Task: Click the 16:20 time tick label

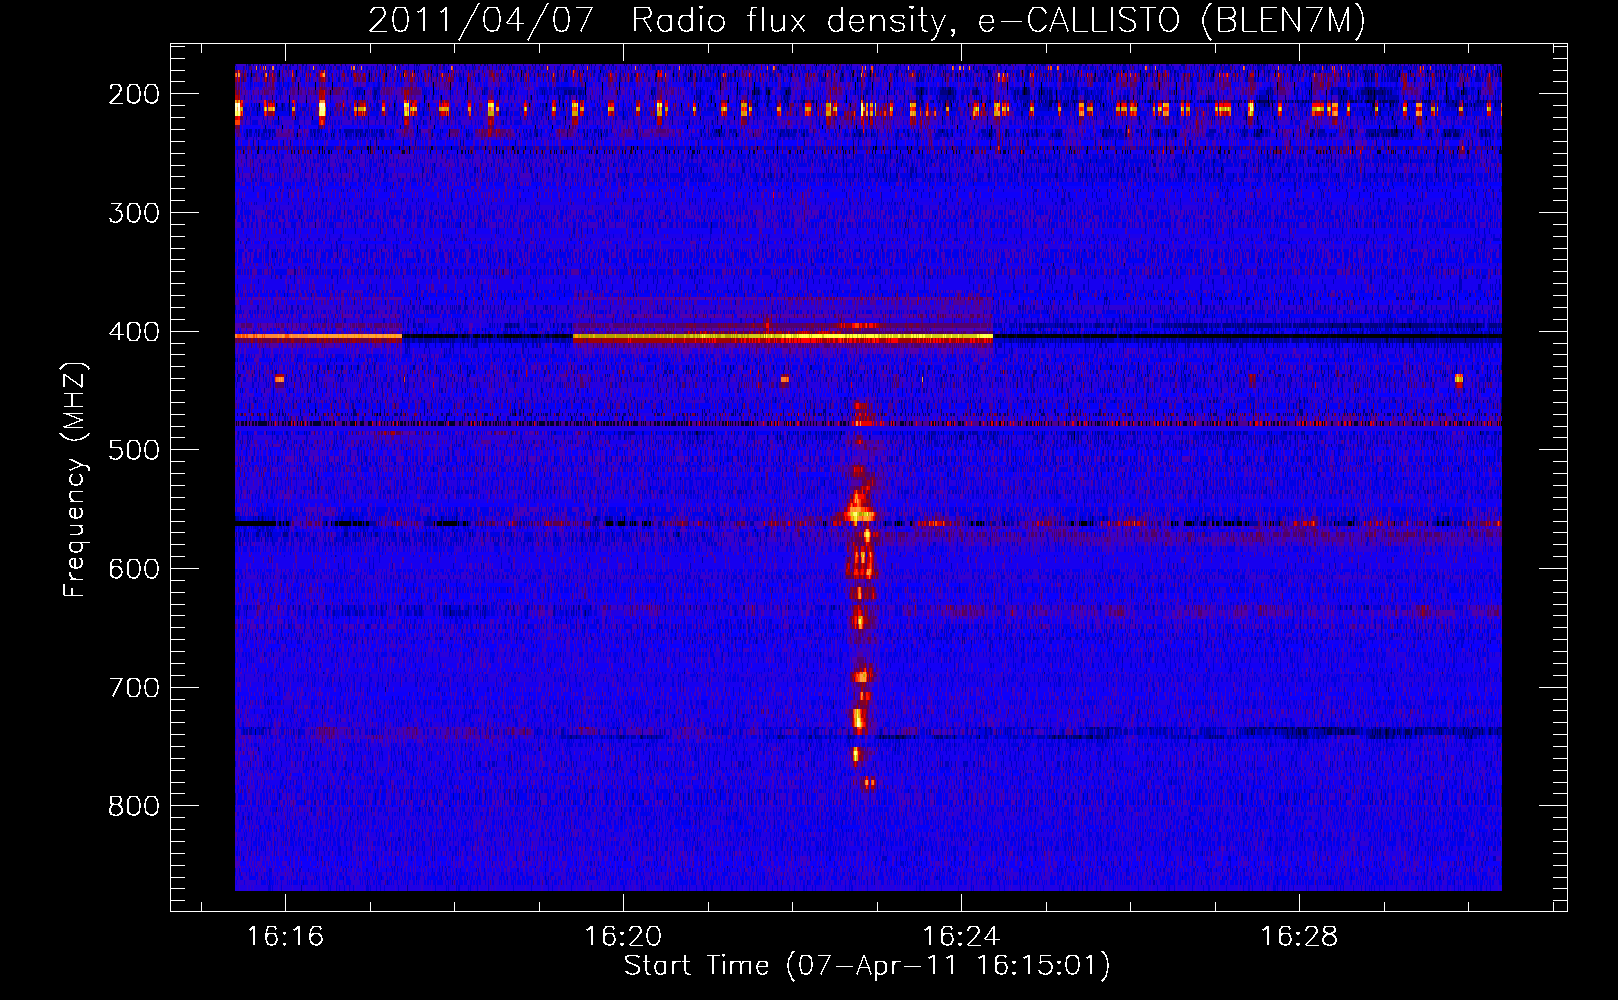Action: (x=623, y=937)
